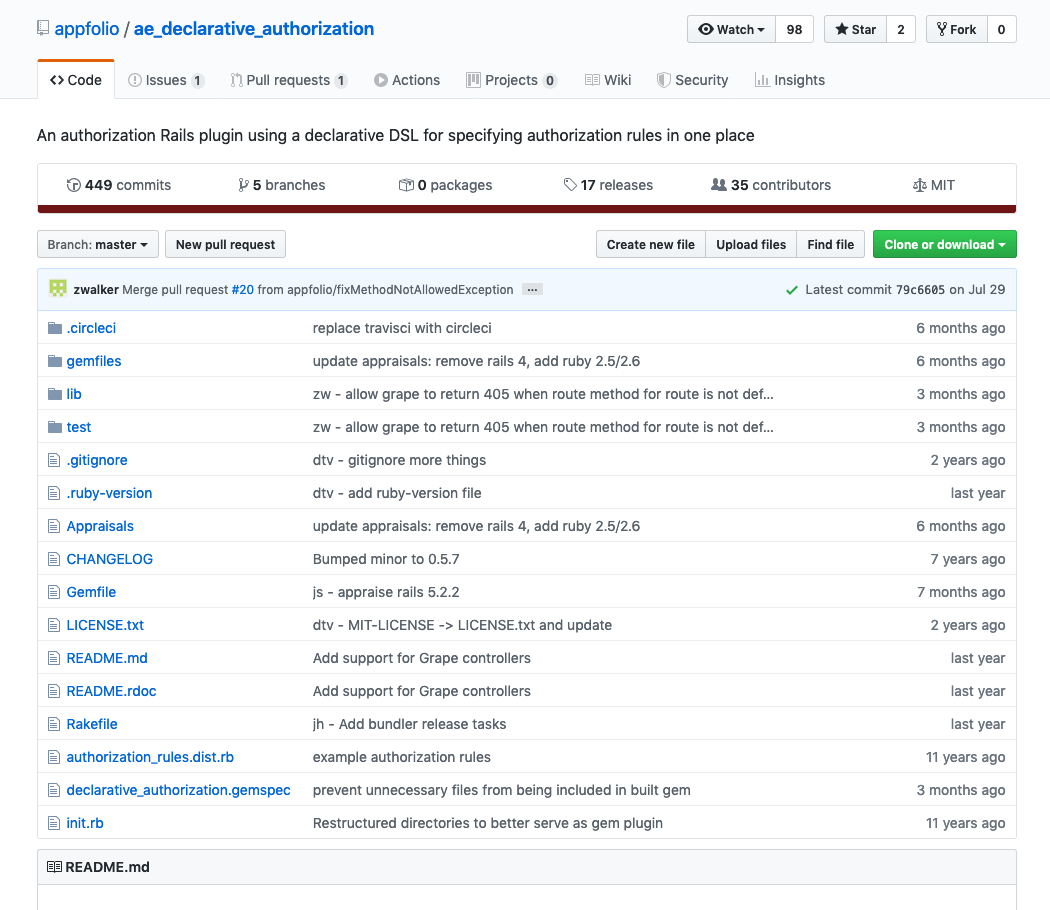Image resolution: width=1050 pixels, height=910 pixels.
Task: Open the watchers count 98
Action: click(794, 29)
